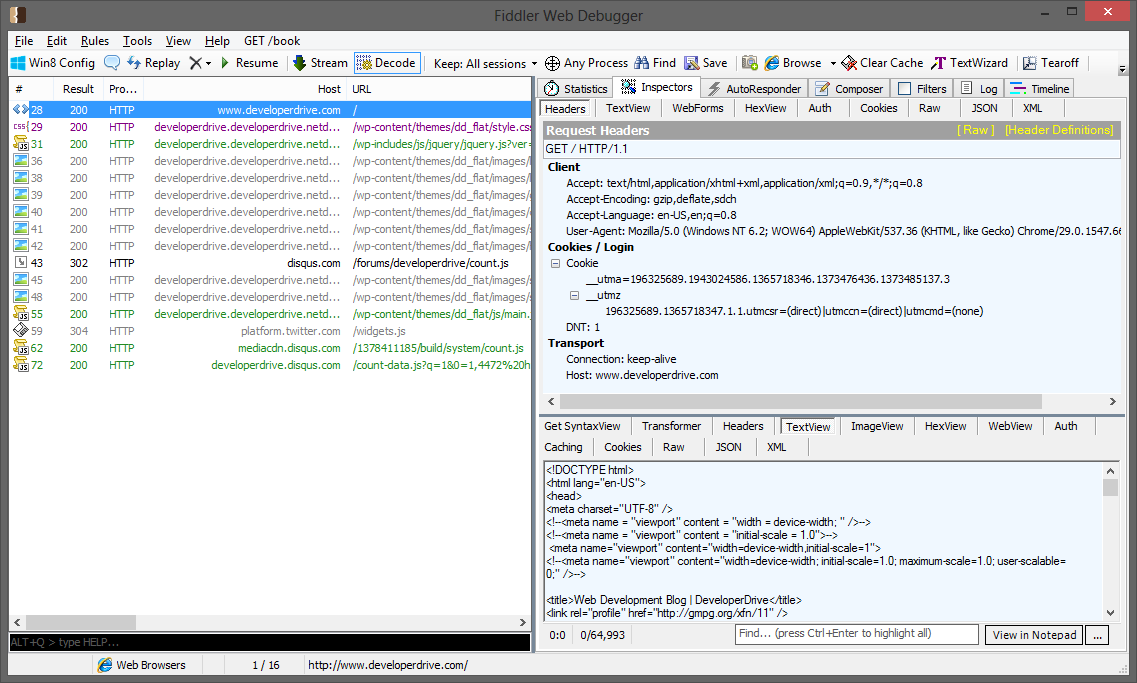Switch to the Timeline tab
1137x683 pixels.
(1040, 88)
